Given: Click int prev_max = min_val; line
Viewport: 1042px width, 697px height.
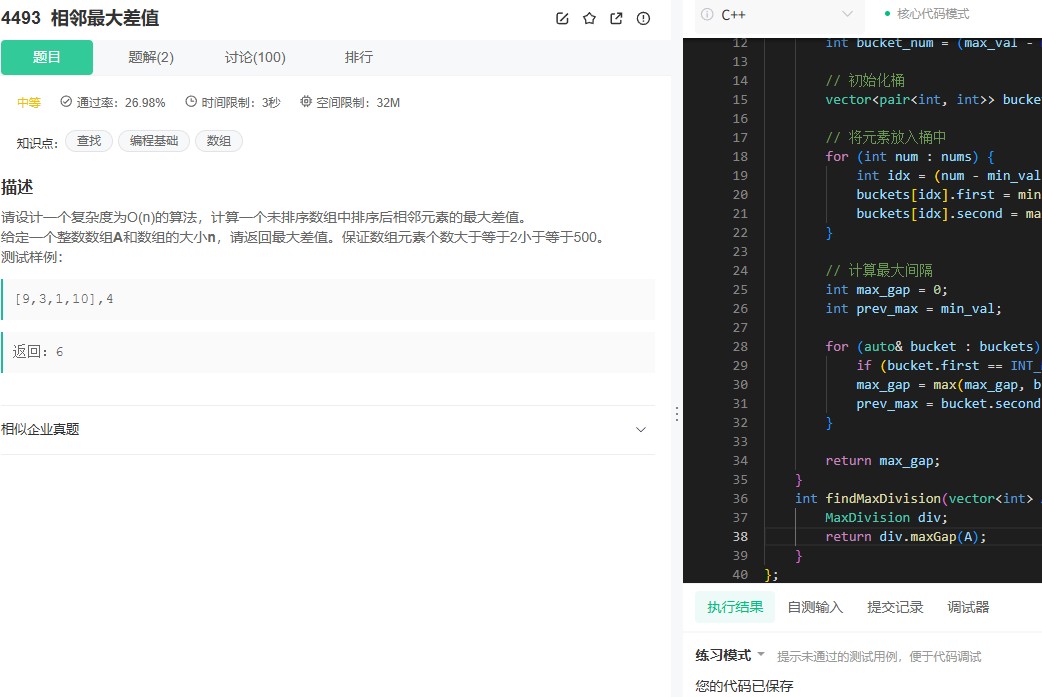Looking at the screenshot, I should coord(913,308).
